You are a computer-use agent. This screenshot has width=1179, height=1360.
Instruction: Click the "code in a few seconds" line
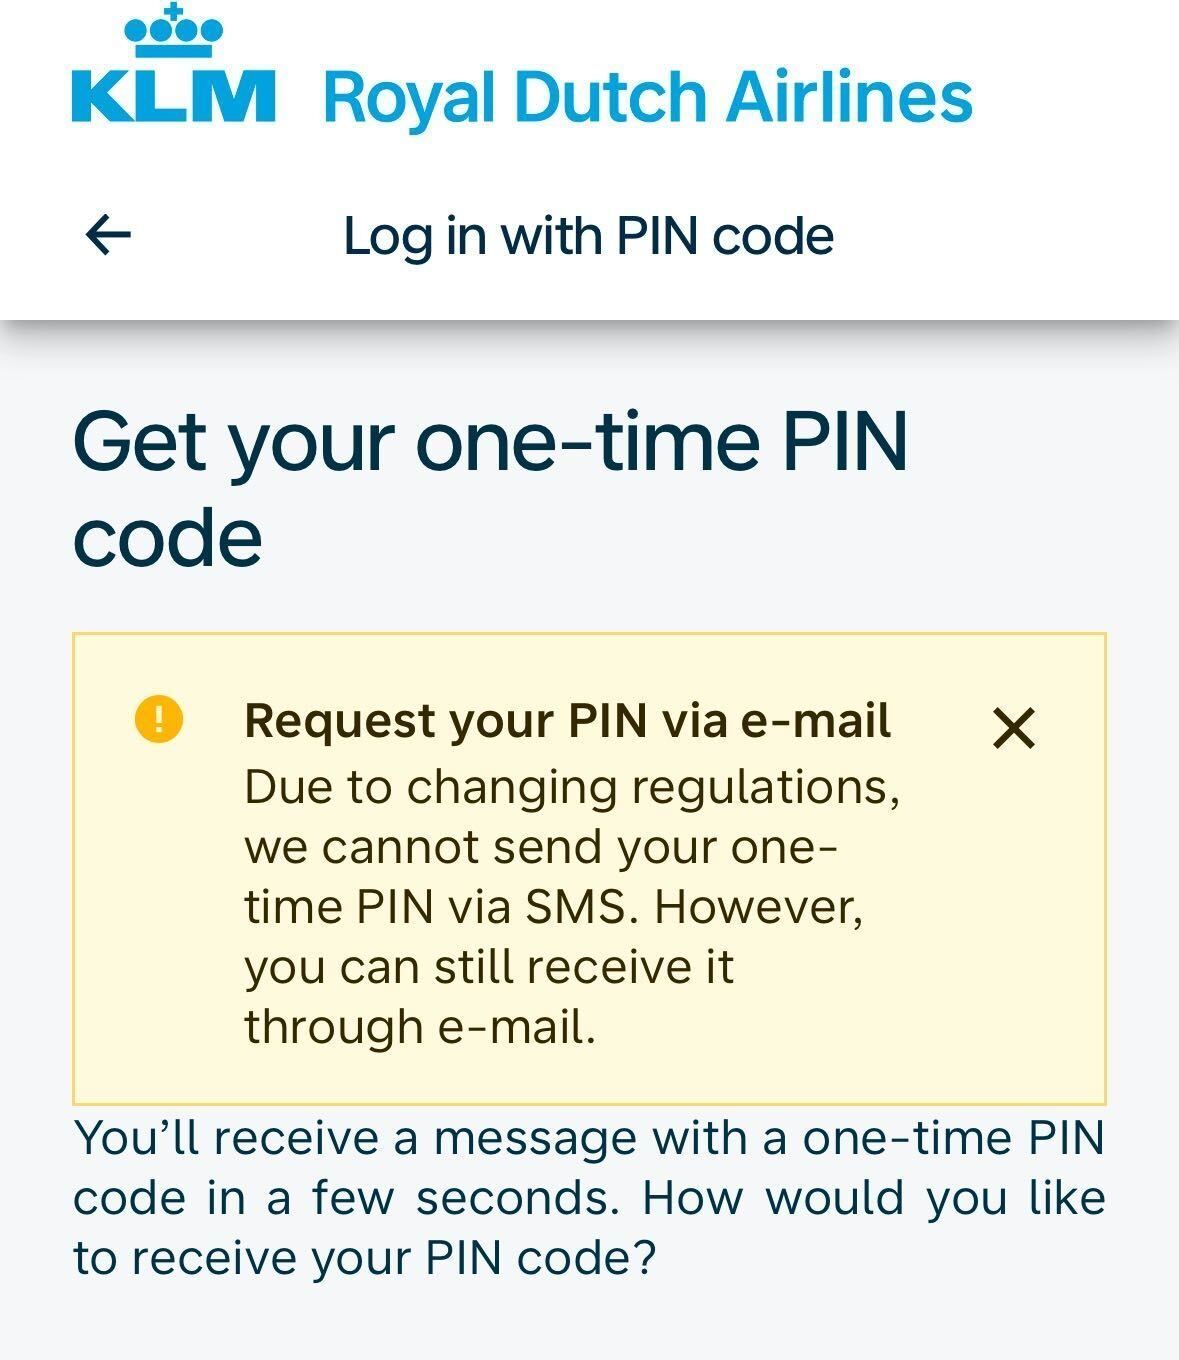coord(588,1198)
